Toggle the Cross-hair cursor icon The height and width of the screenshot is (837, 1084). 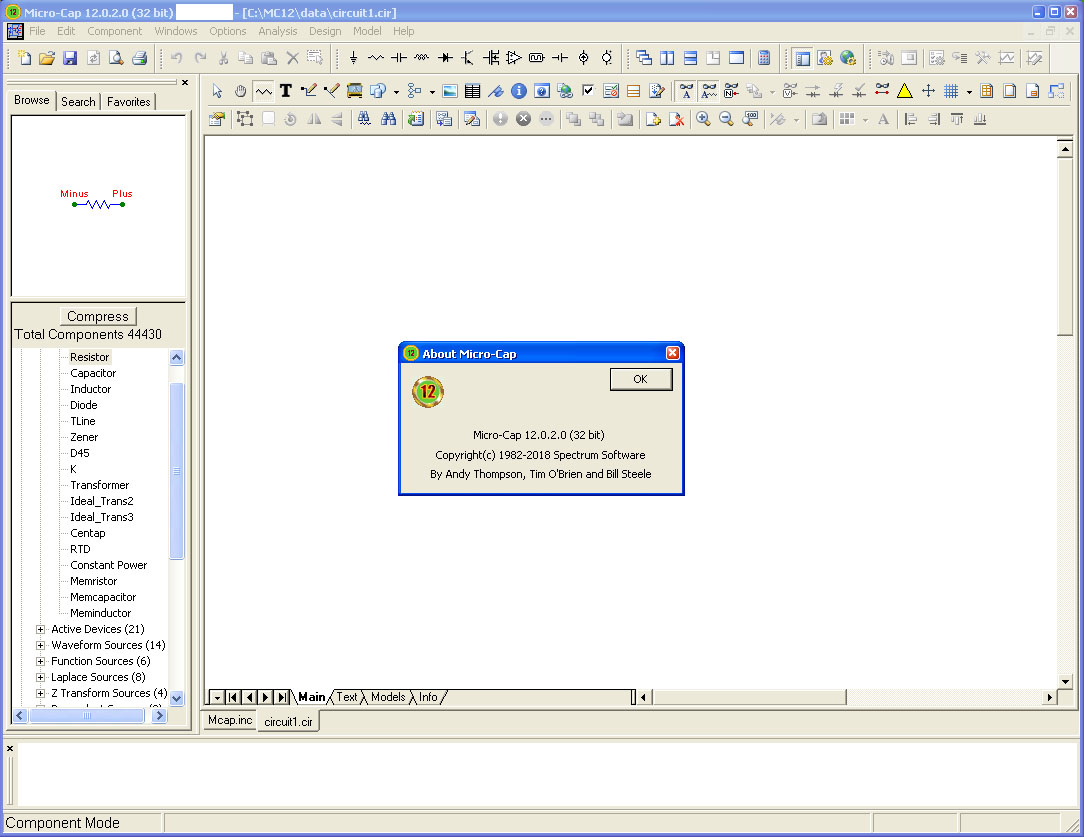click(928, 91)
